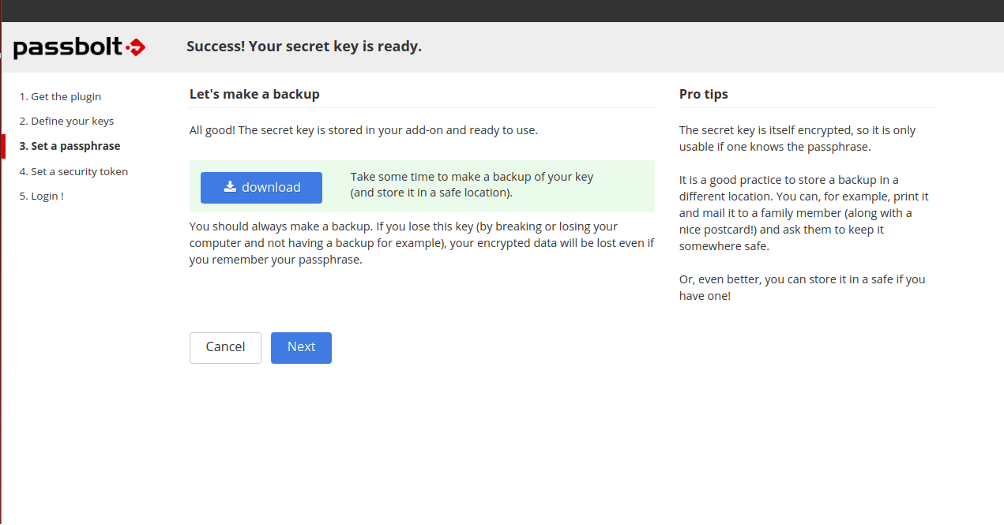Click the "Let's make a backup" heading

pos(254,94)
